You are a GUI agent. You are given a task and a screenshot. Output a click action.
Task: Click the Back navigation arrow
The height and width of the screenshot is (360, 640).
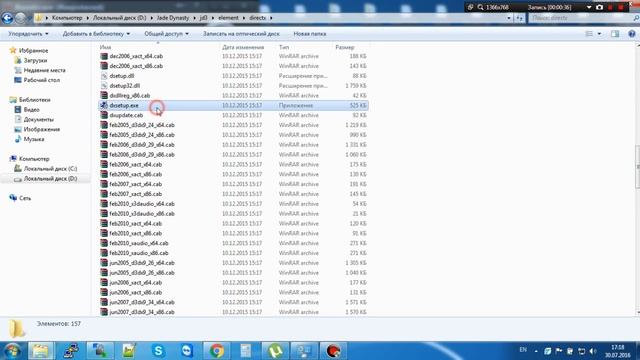tap(7, 18)
